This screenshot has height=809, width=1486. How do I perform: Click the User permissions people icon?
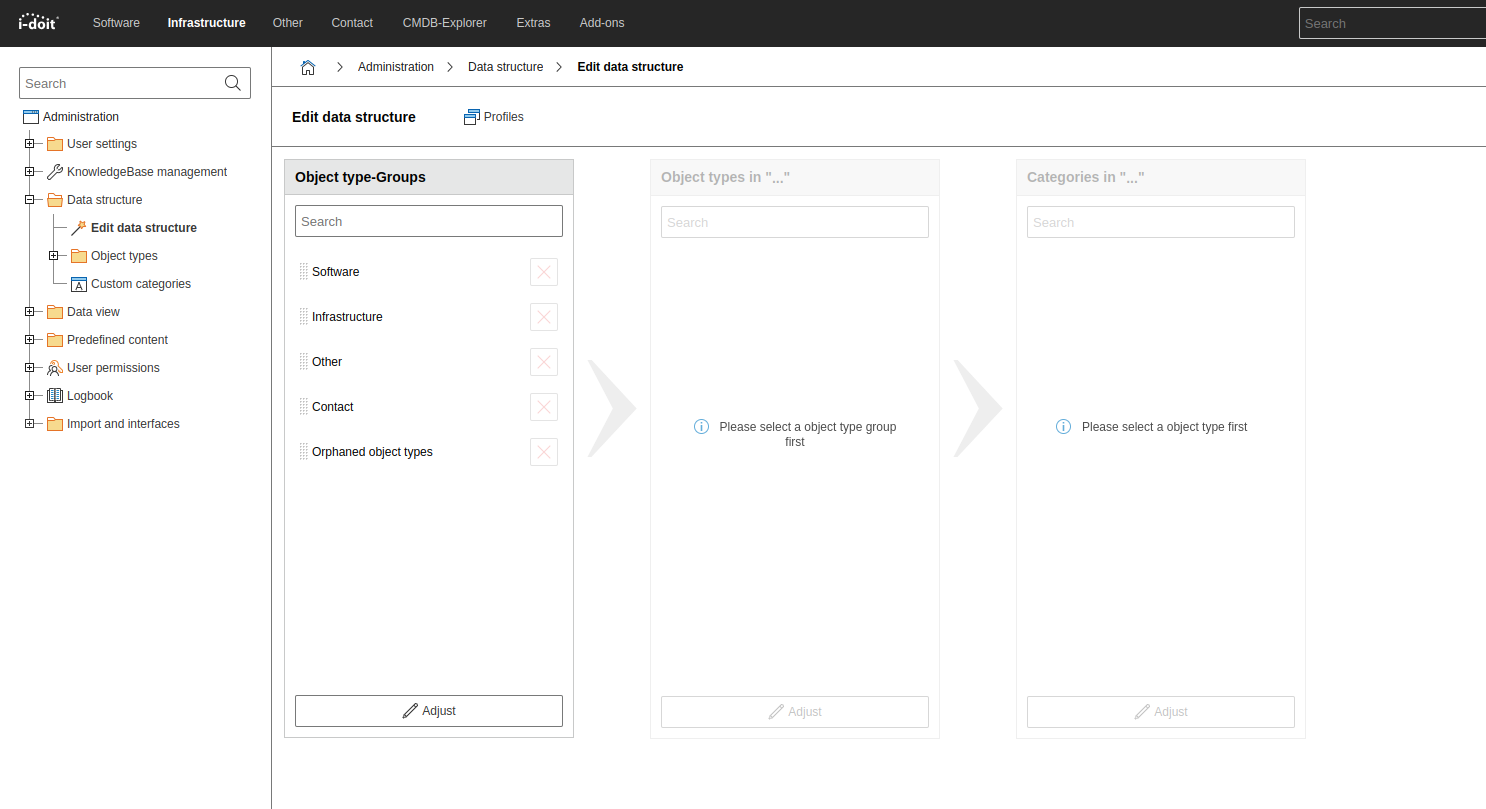click(x=55, y=368)
